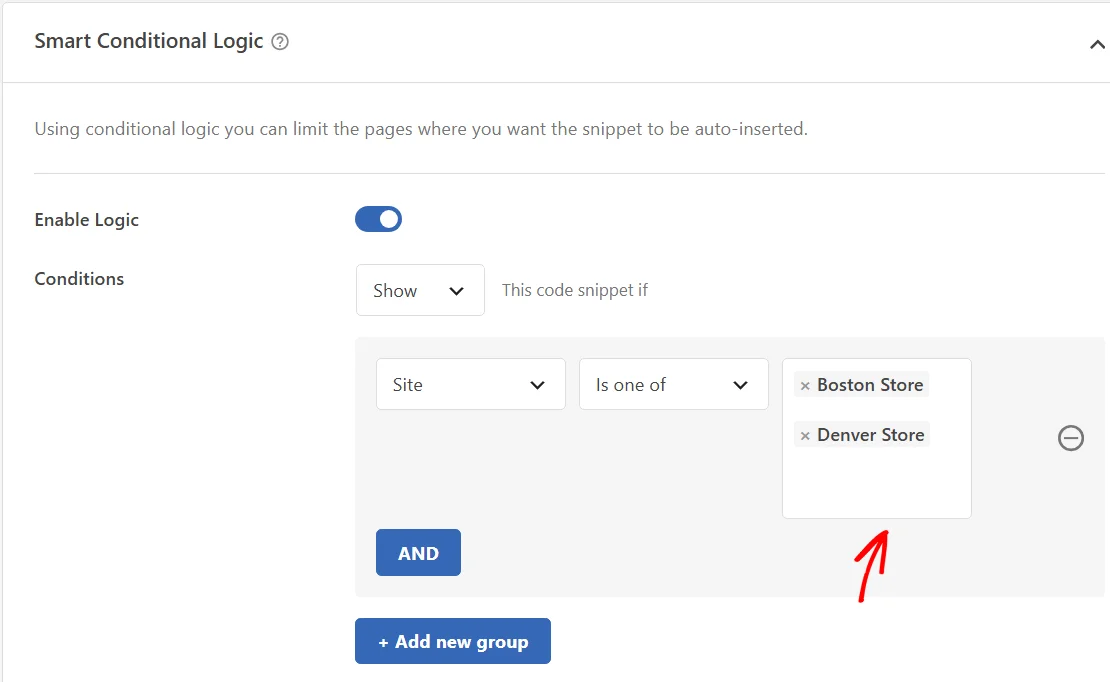Open the Is one of operator dropdown
Image resolution: width=1110 pixels, height=682 pixels.
click(x=673, y=385)
